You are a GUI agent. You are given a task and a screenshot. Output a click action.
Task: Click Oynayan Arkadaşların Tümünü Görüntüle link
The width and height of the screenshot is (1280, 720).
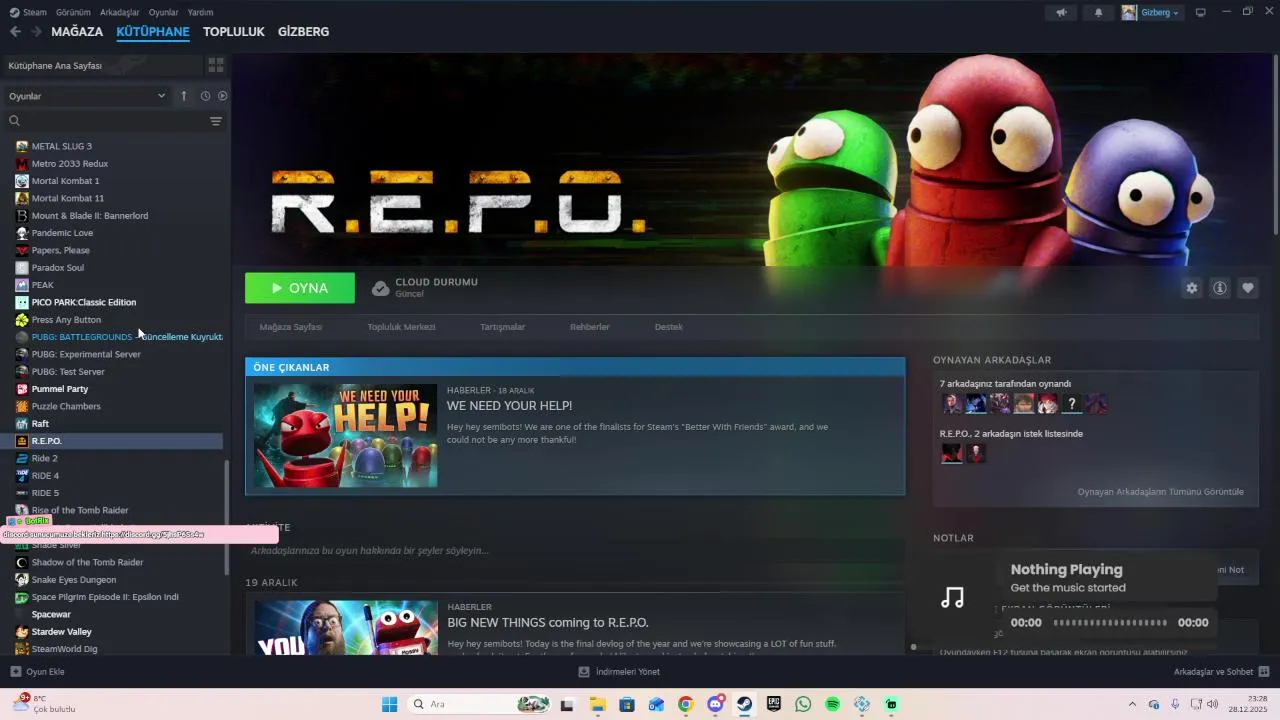coord(1160,492)
